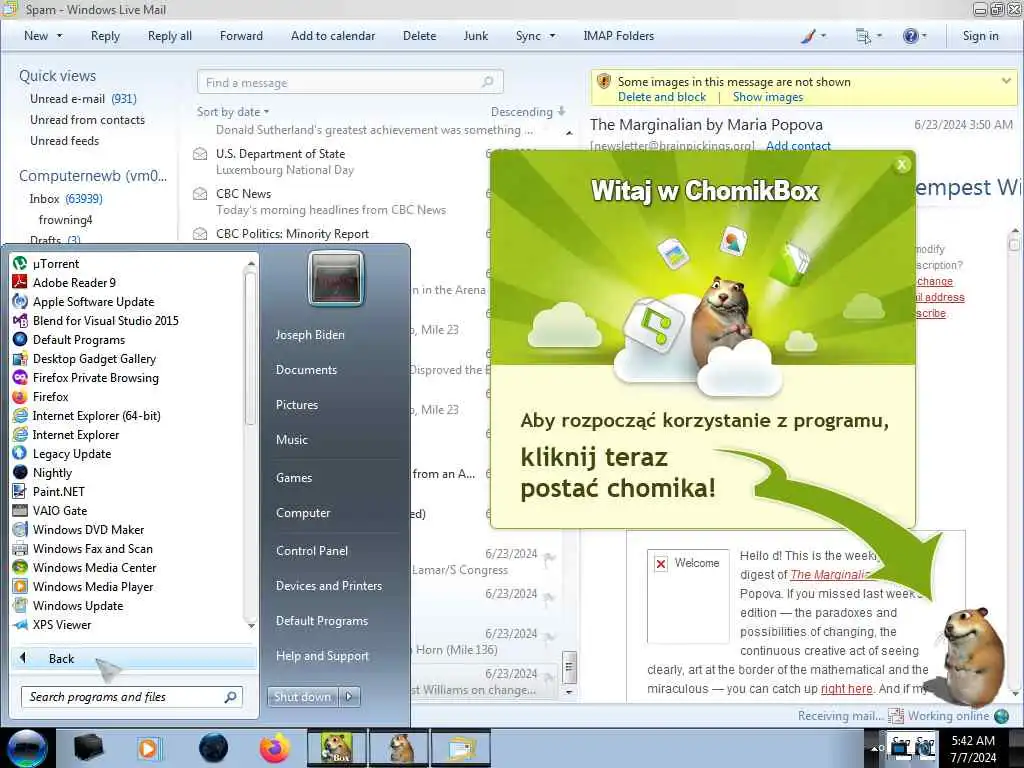Viewport: 1024px width, 768px height.
Task: Launch XPS Viewer program
Action: 62,625
